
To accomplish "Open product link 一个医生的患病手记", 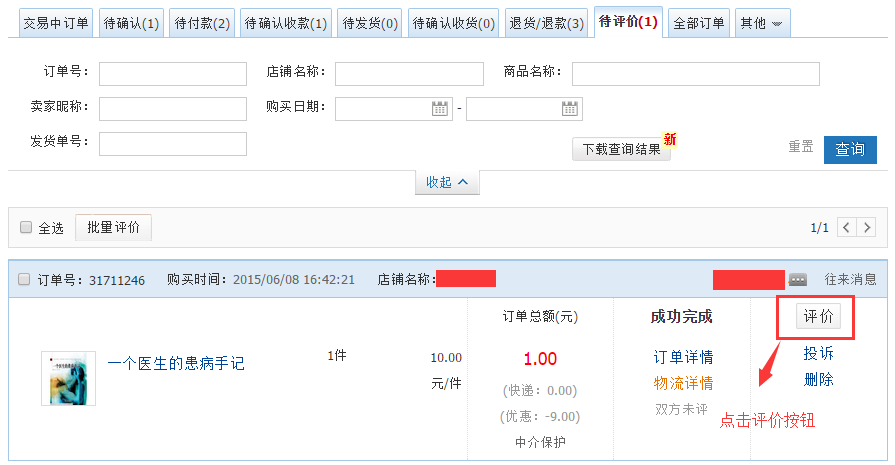I will 176,363.
